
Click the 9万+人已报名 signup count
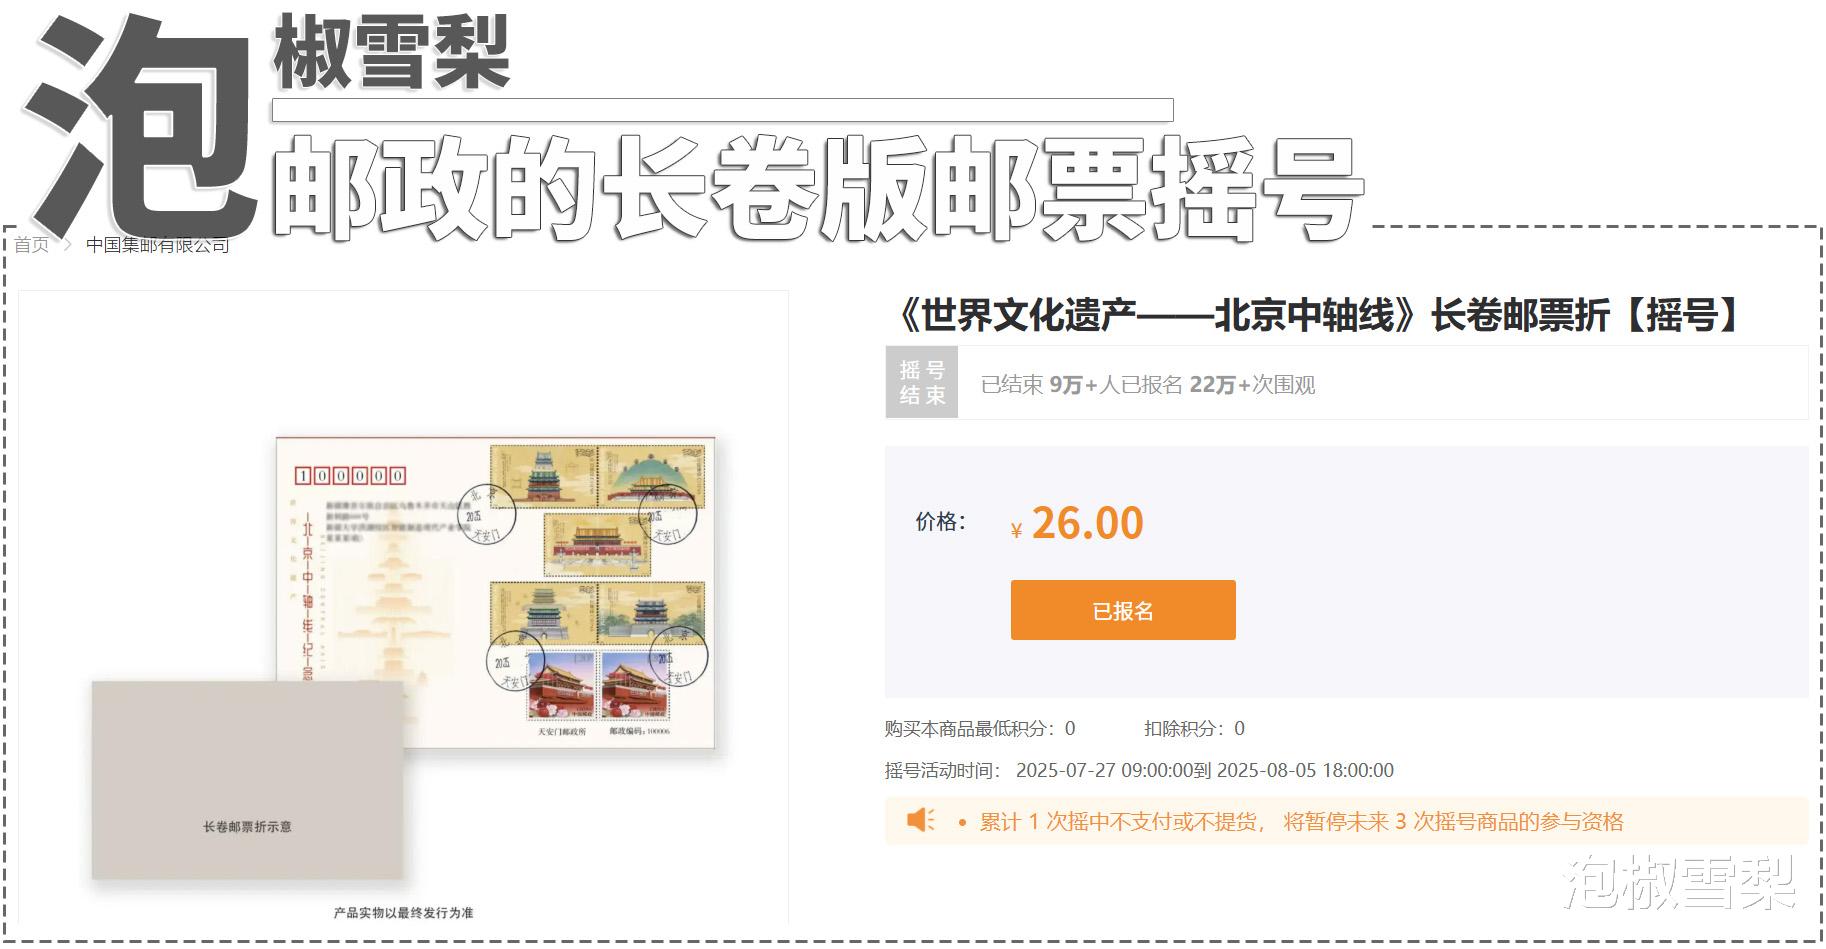pyautogui.click(x=1116, y=385)
